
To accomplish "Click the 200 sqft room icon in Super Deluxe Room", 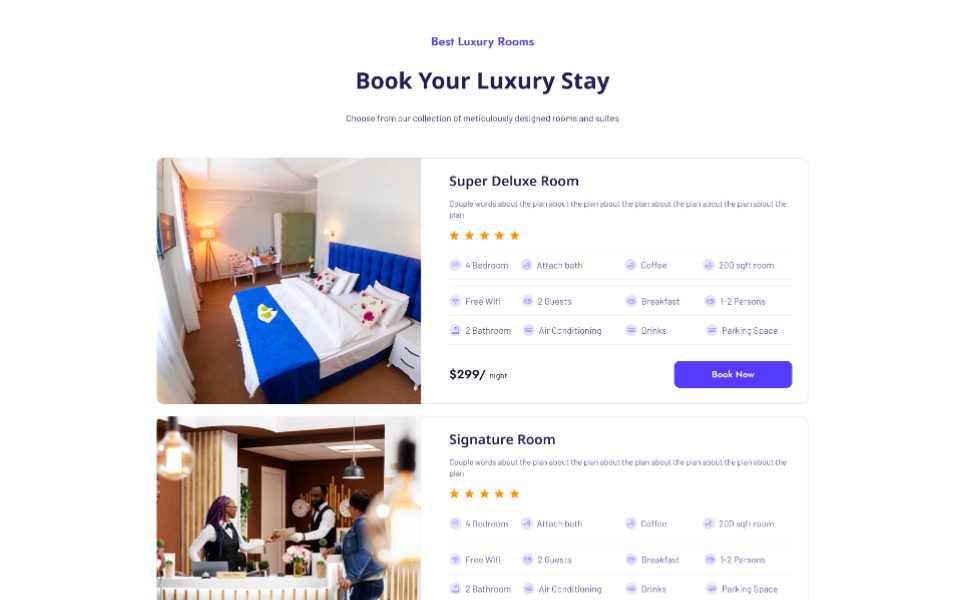I will click(708, 265).
